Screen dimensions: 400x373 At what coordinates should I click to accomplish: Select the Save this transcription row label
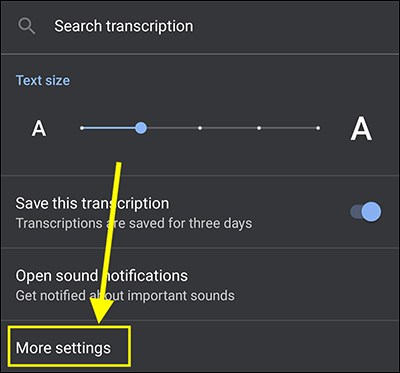(x=92, y=203)
